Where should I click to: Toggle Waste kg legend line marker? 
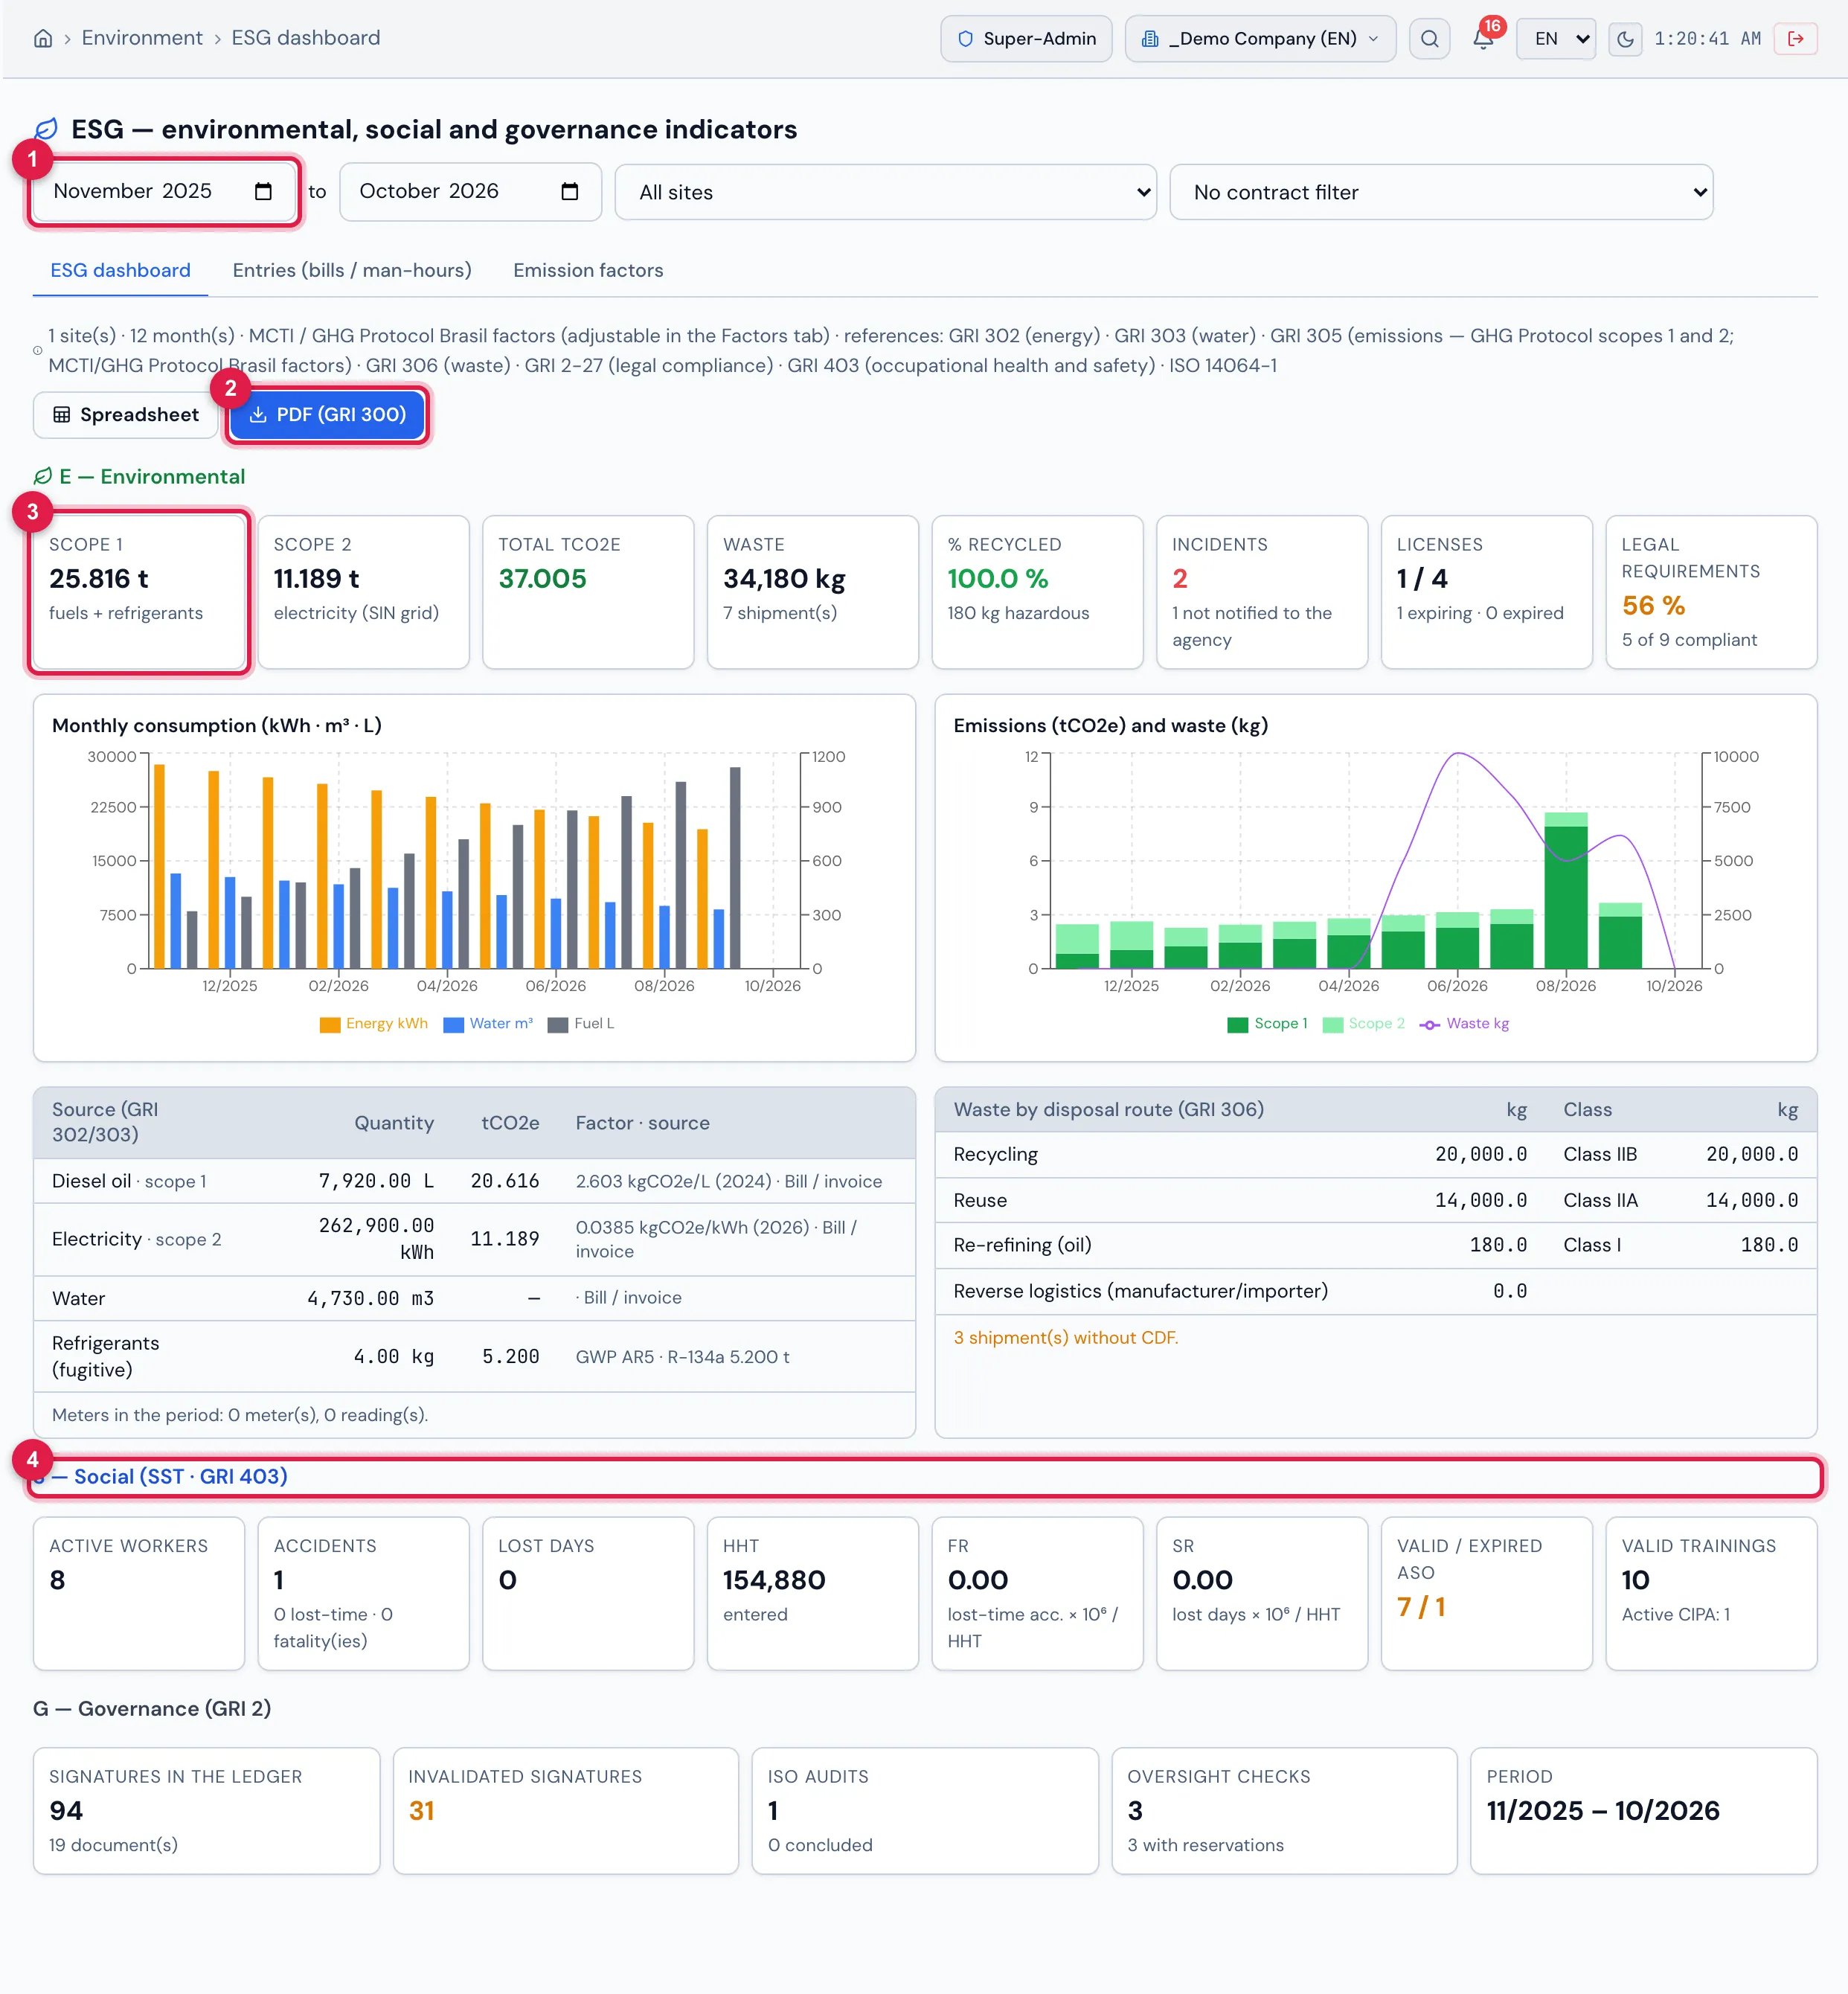point(1430,1024)
